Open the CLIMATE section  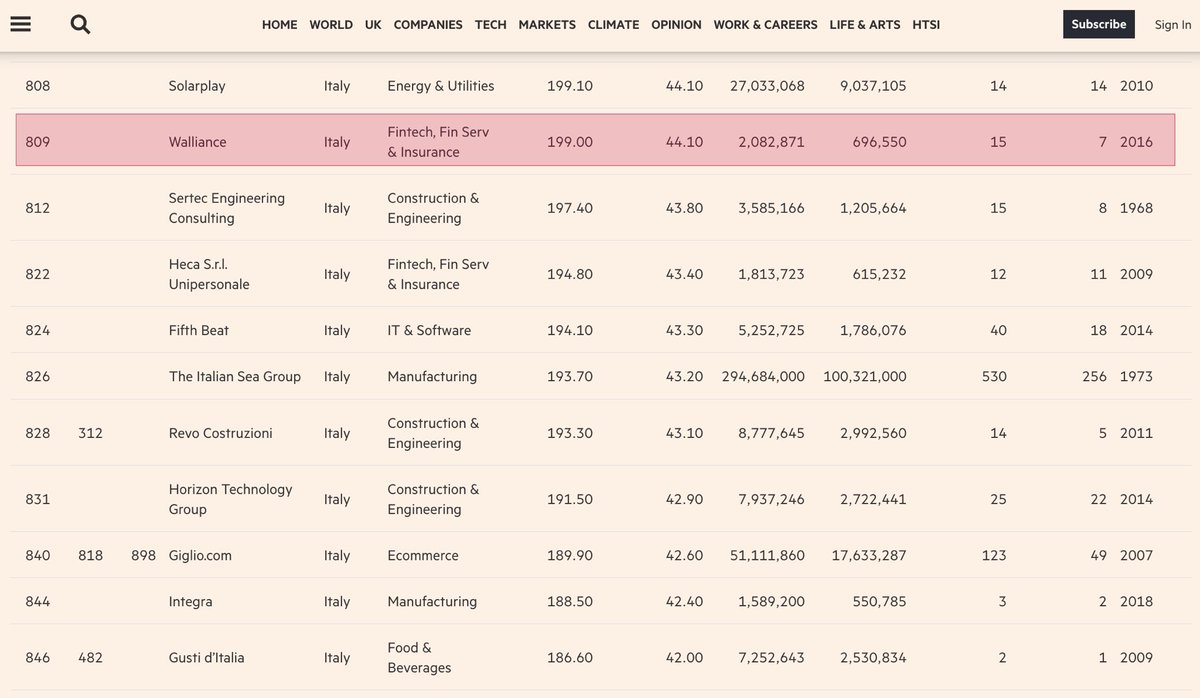click(613, 24)
